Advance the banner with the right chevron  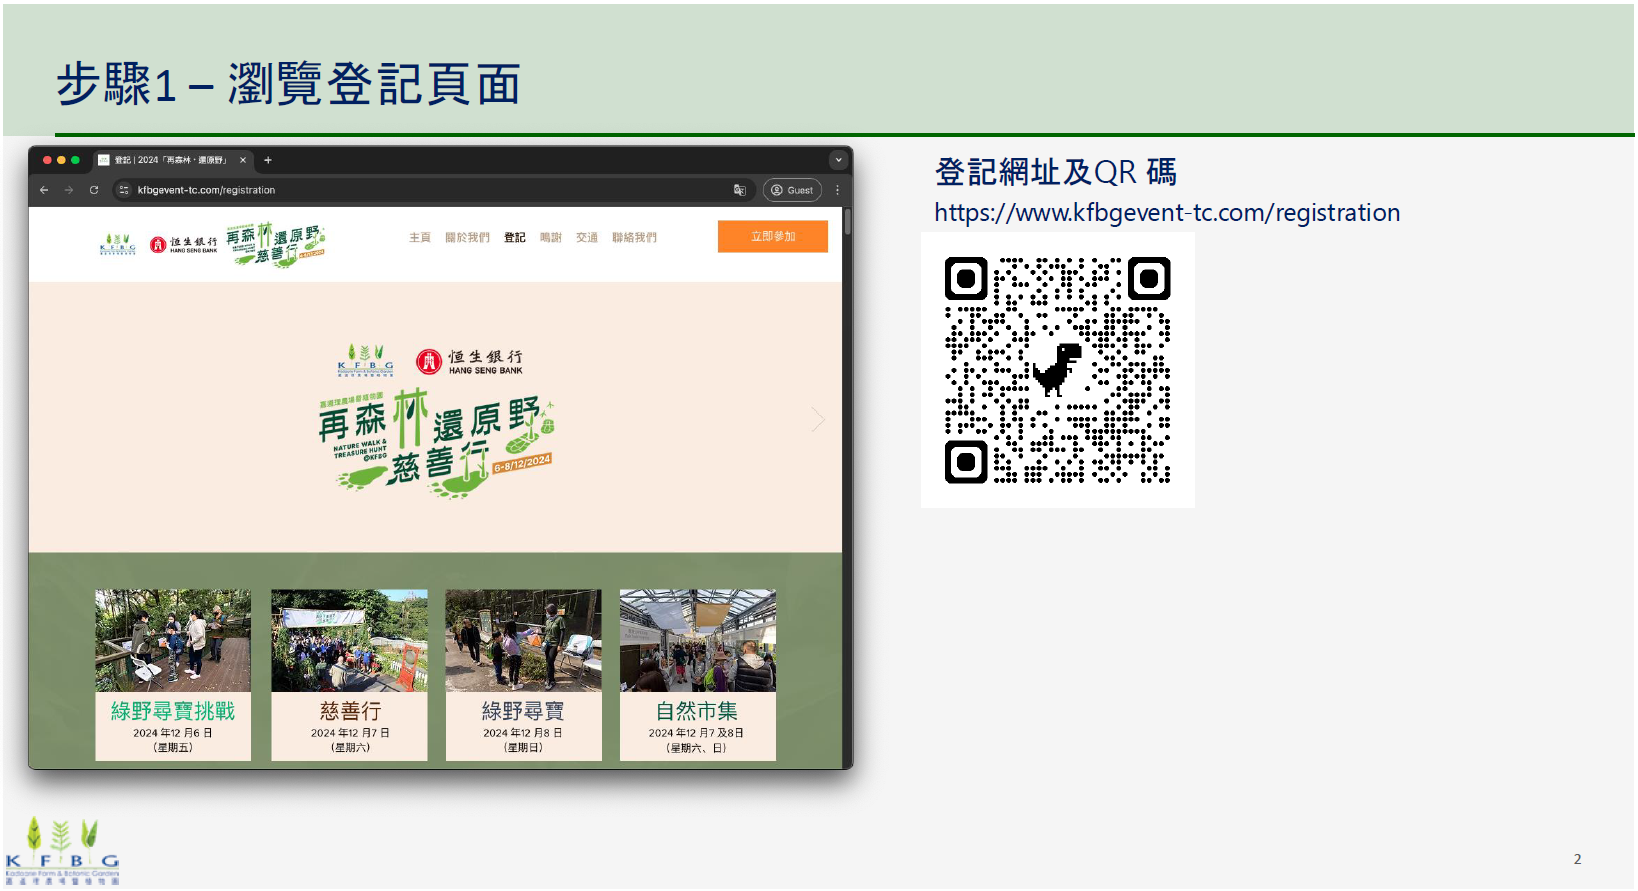[818, 419]
